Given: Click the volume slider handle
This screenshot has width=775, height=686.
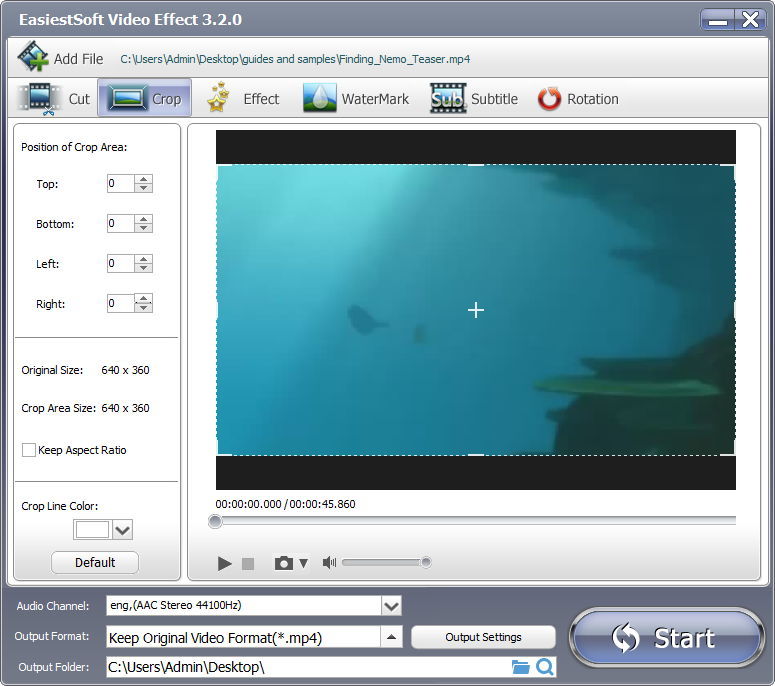Looking at the screenshot, I should 426,562.
